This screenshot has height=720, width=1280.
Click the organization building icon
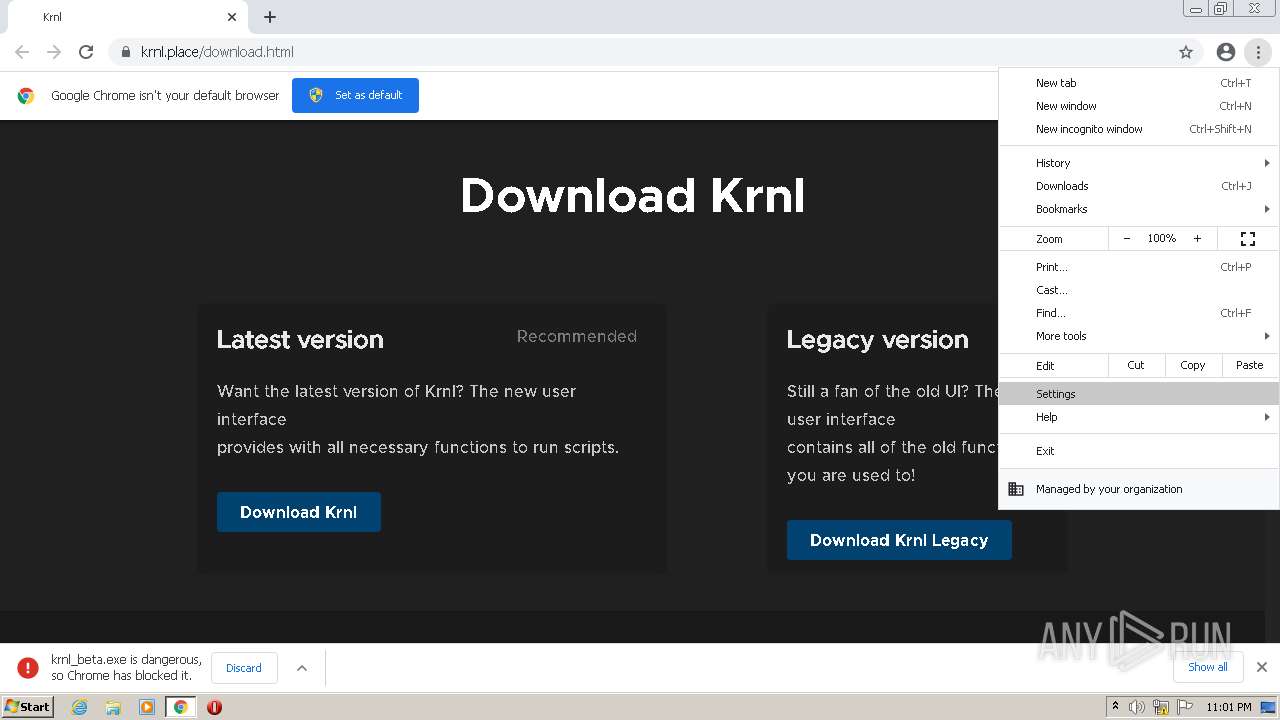(x=1016, y=489)
